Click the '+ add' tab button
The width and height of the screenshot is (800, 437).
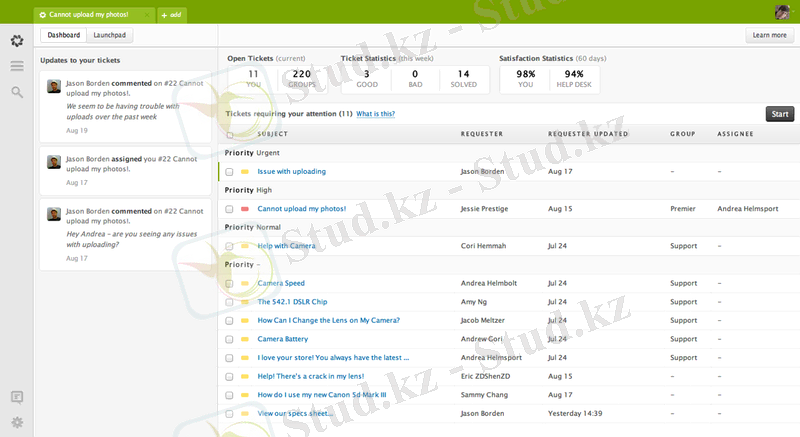click(172, 15)
